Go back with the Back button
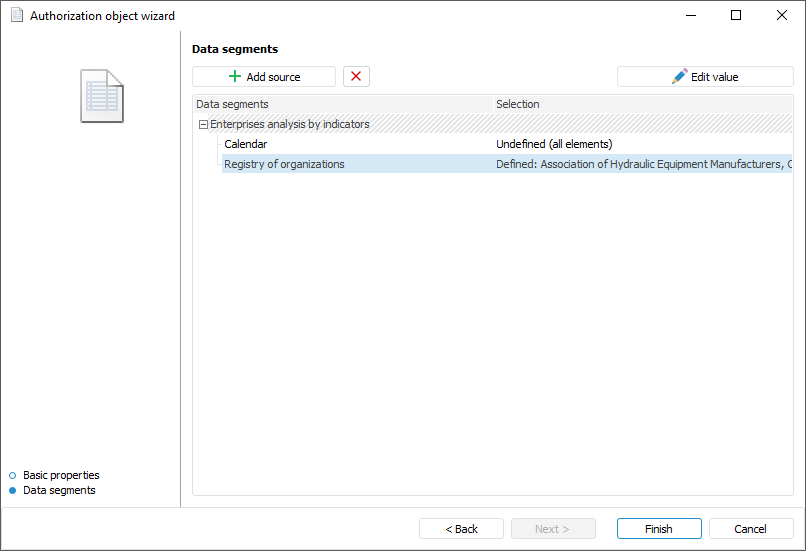 [x=461, y=529]
